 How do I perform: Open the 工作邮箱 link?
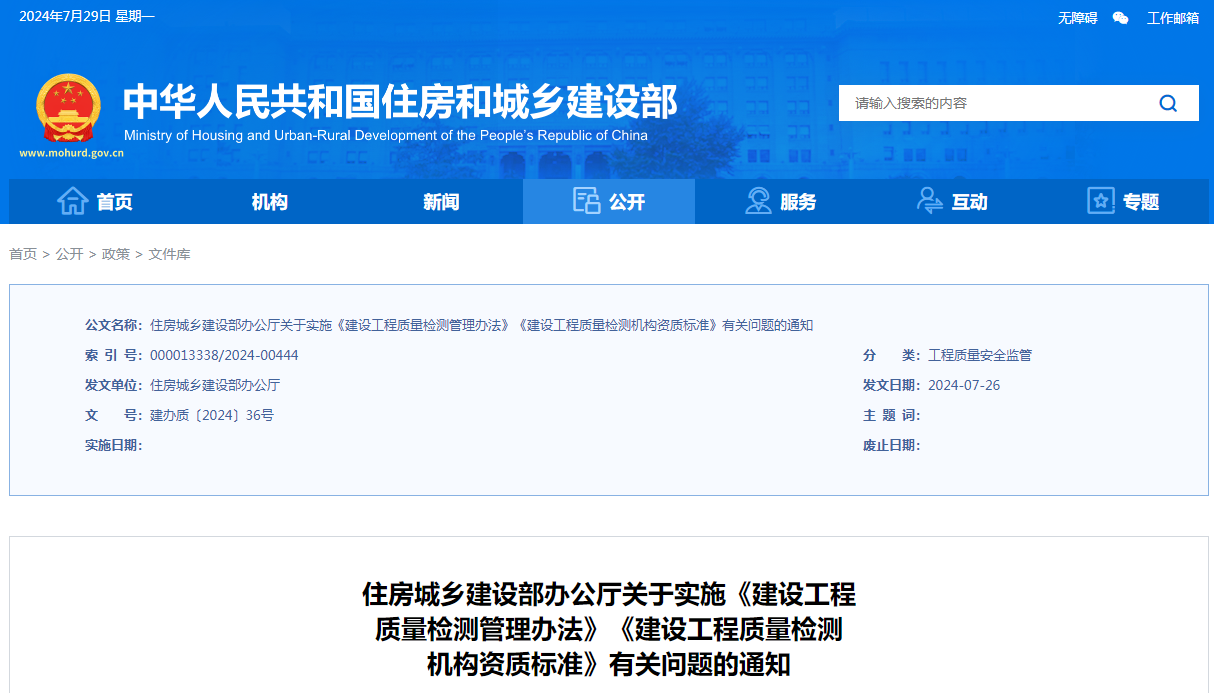(x=1173, y=18)
